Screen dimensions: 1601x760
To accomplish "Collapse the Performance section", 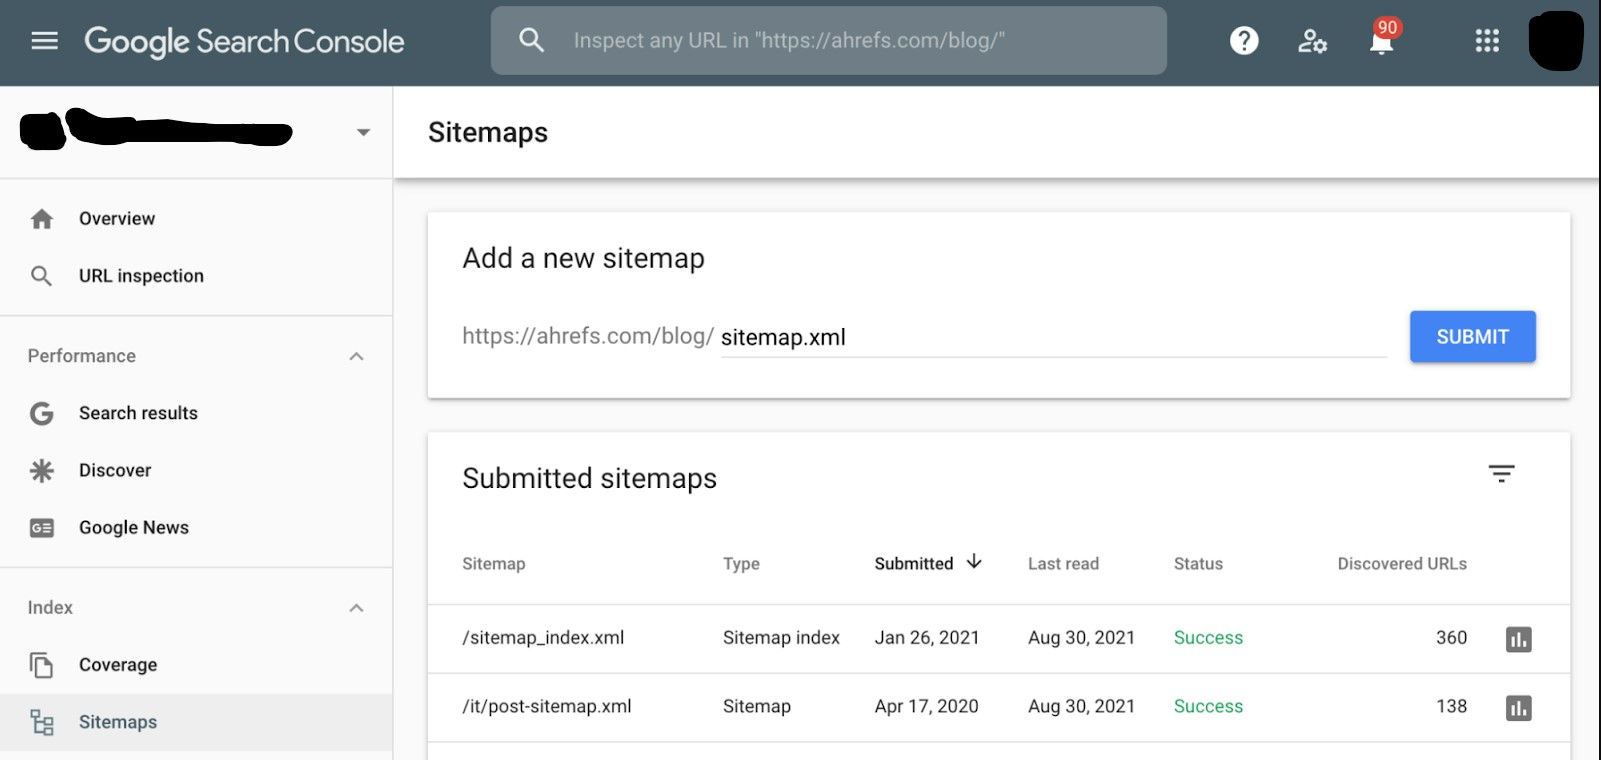I will coord(356,356).
